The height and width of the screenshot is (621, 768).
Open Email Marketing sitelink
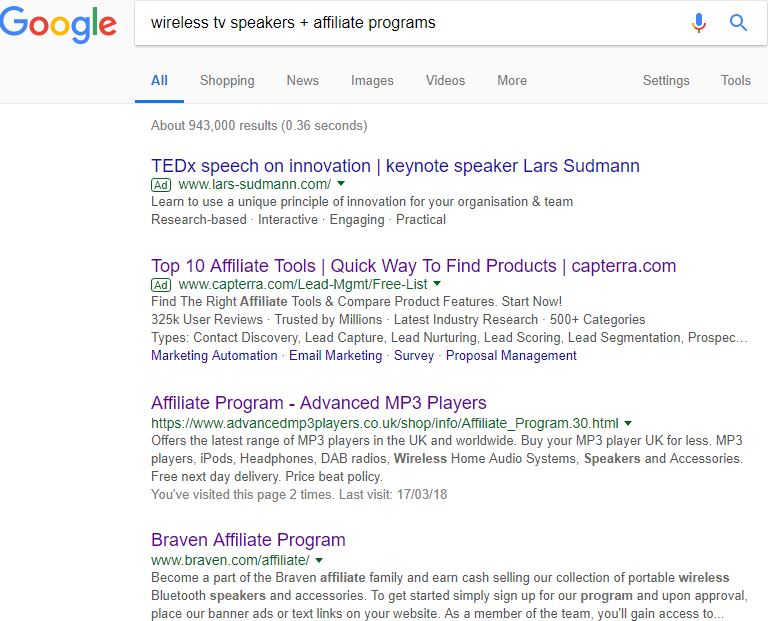pyautogui.click(x=336, y=356)
